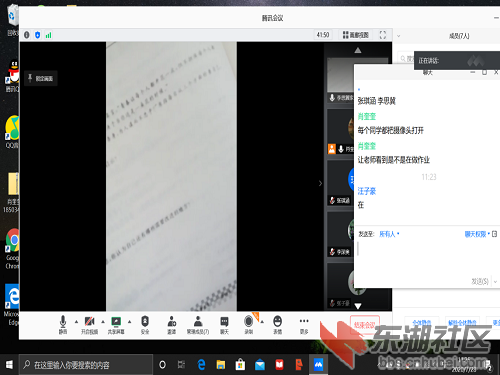Click the 聊天 chat window title
Image resolution: width=500 pixels, height=375 pixels.
tap(428, 72)
